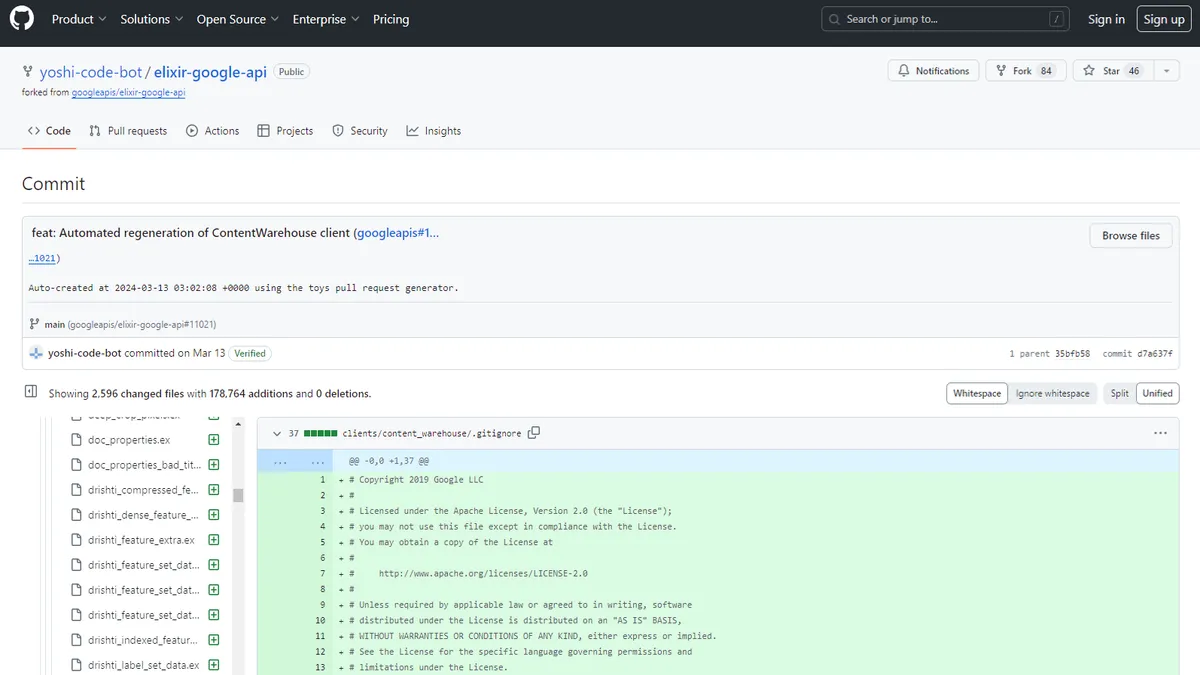Select the Whitespace option
The width and height of the screenshot is (1200, 675).
click(977, 394)
